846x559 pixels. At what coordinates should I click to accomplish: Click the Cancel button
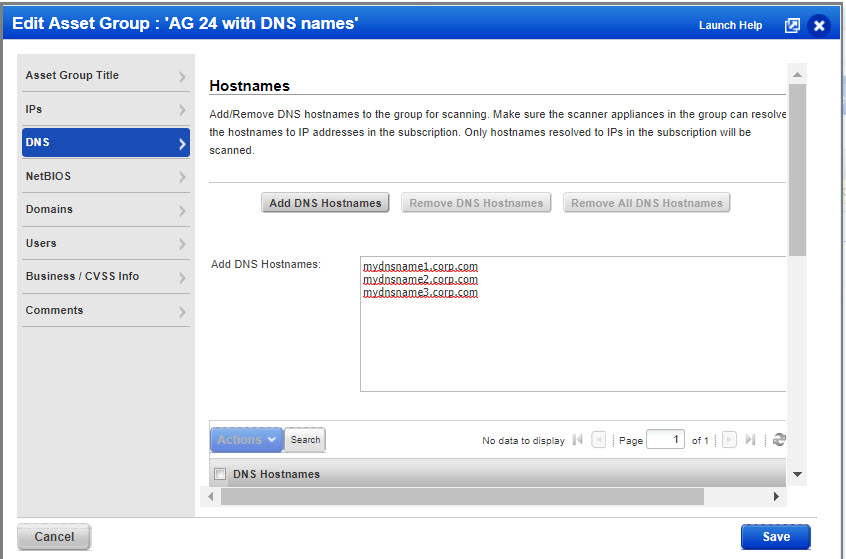tap(54, 537)
